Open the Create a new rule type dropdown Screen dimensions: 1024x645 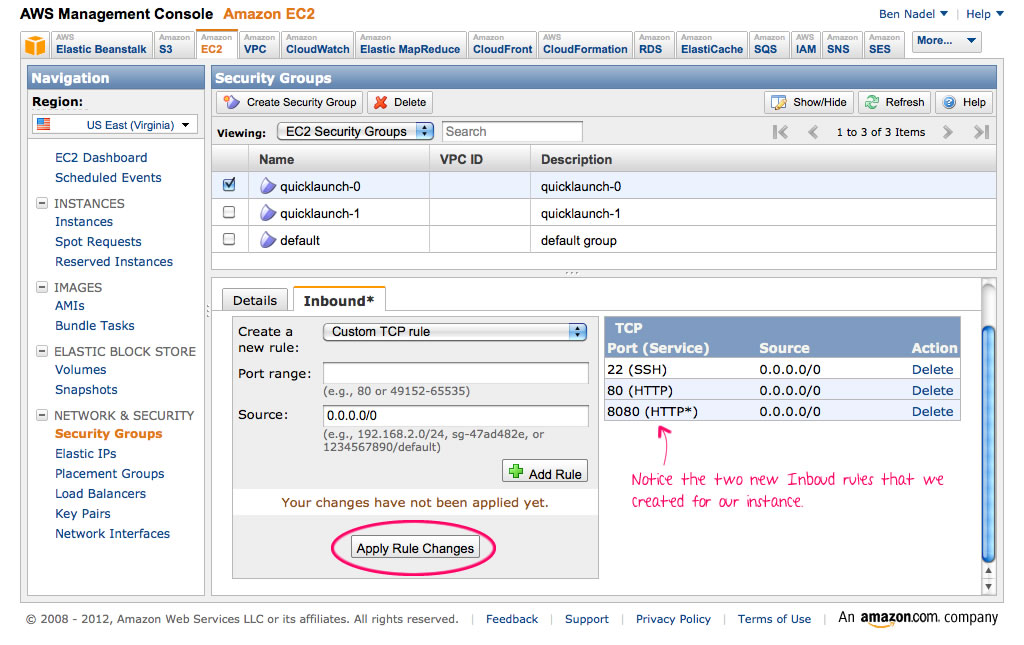pyautogui.click(x=455, y=332)
